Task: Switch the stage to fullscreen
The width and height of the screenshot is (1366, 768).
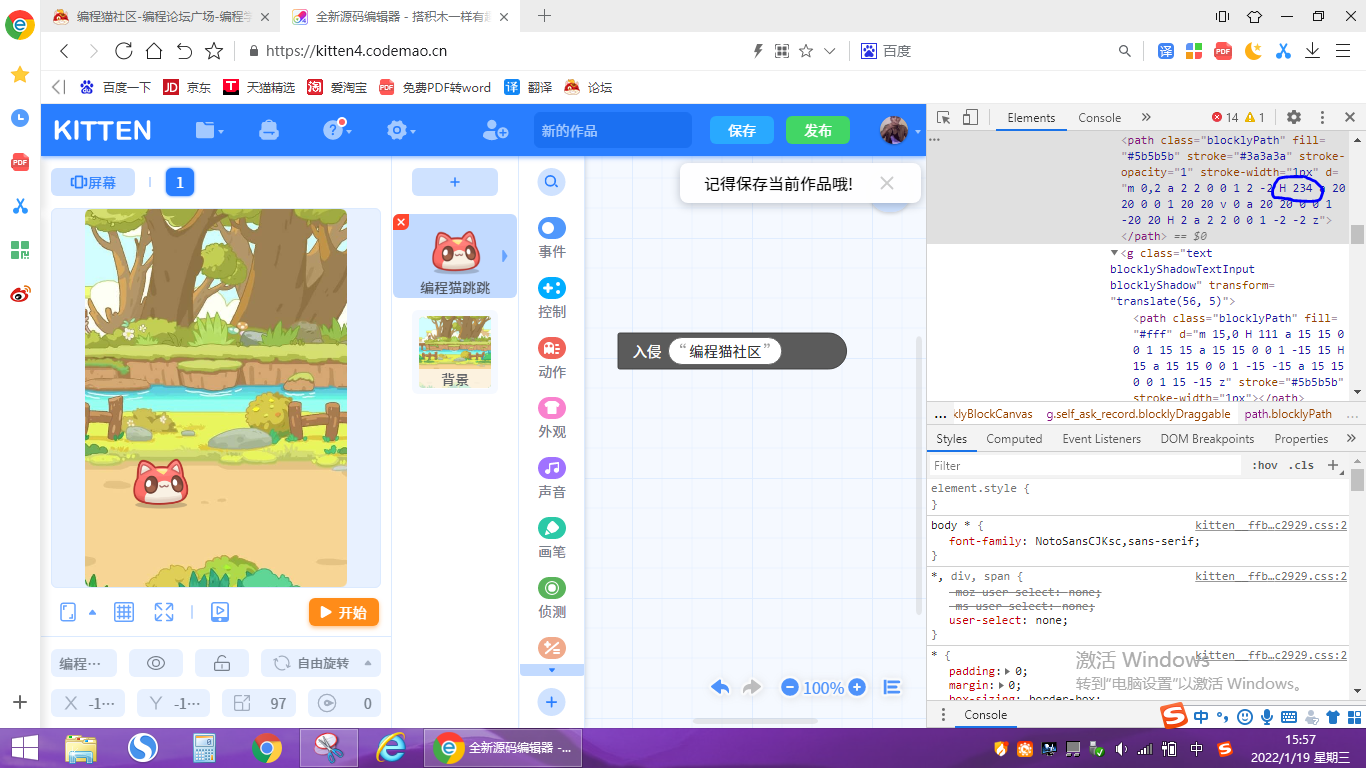Action: point(164,612)
